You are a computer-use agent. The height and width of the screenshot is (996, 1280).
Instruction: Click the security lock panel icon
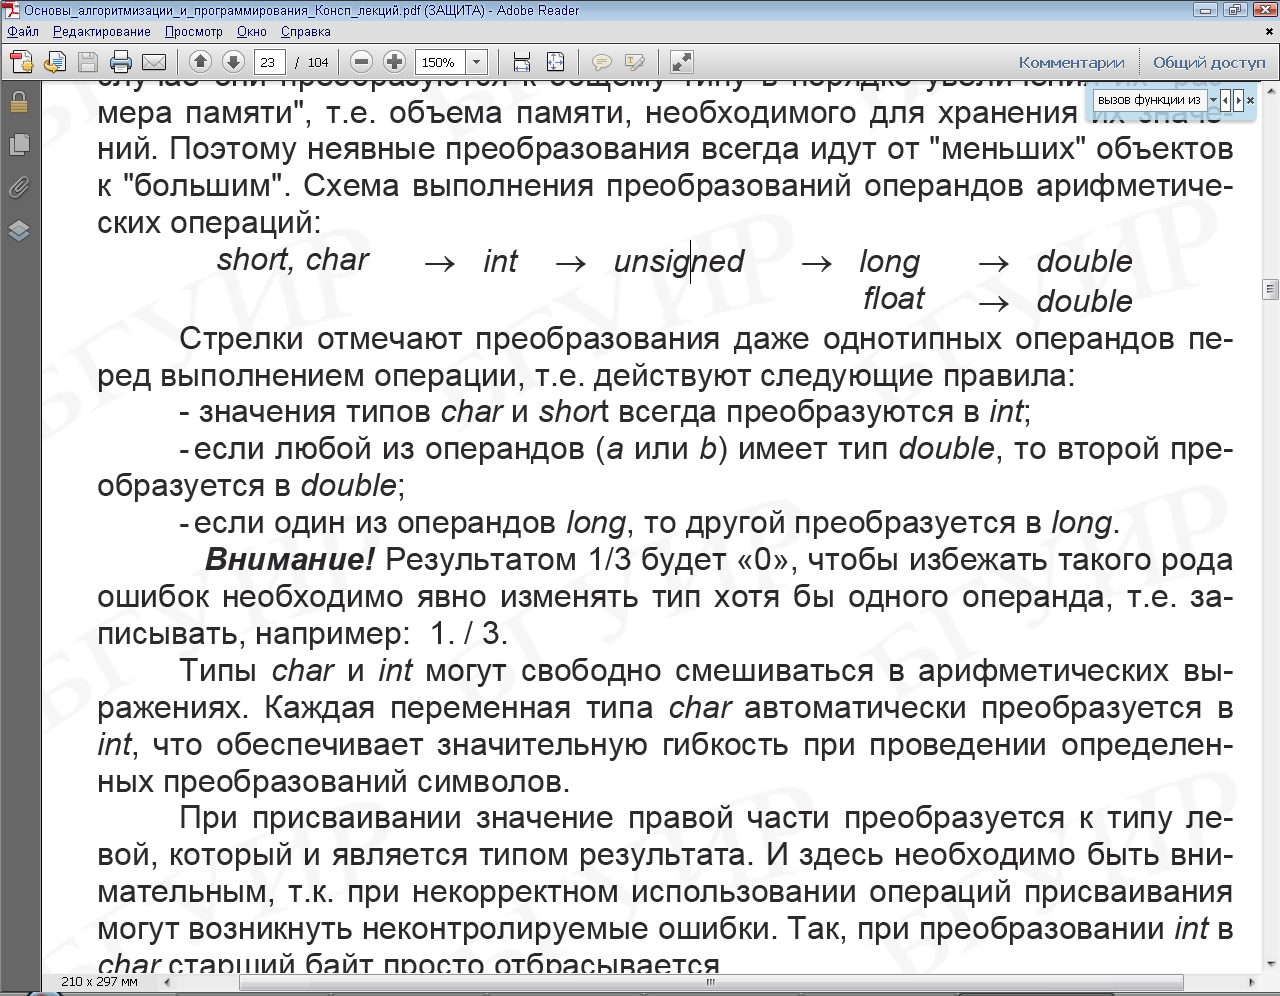(19, 102)
